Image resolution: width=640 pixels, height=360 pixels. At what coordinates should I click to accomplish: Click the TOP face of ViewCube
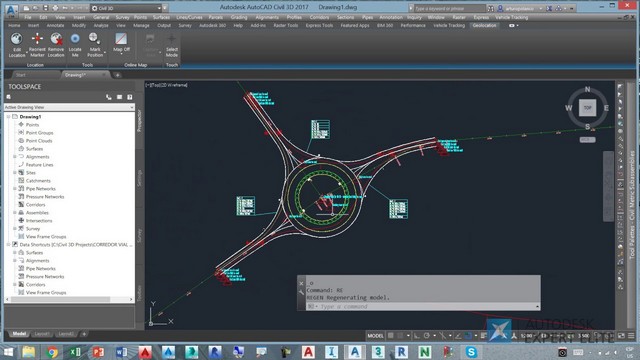tap(587, 108)
